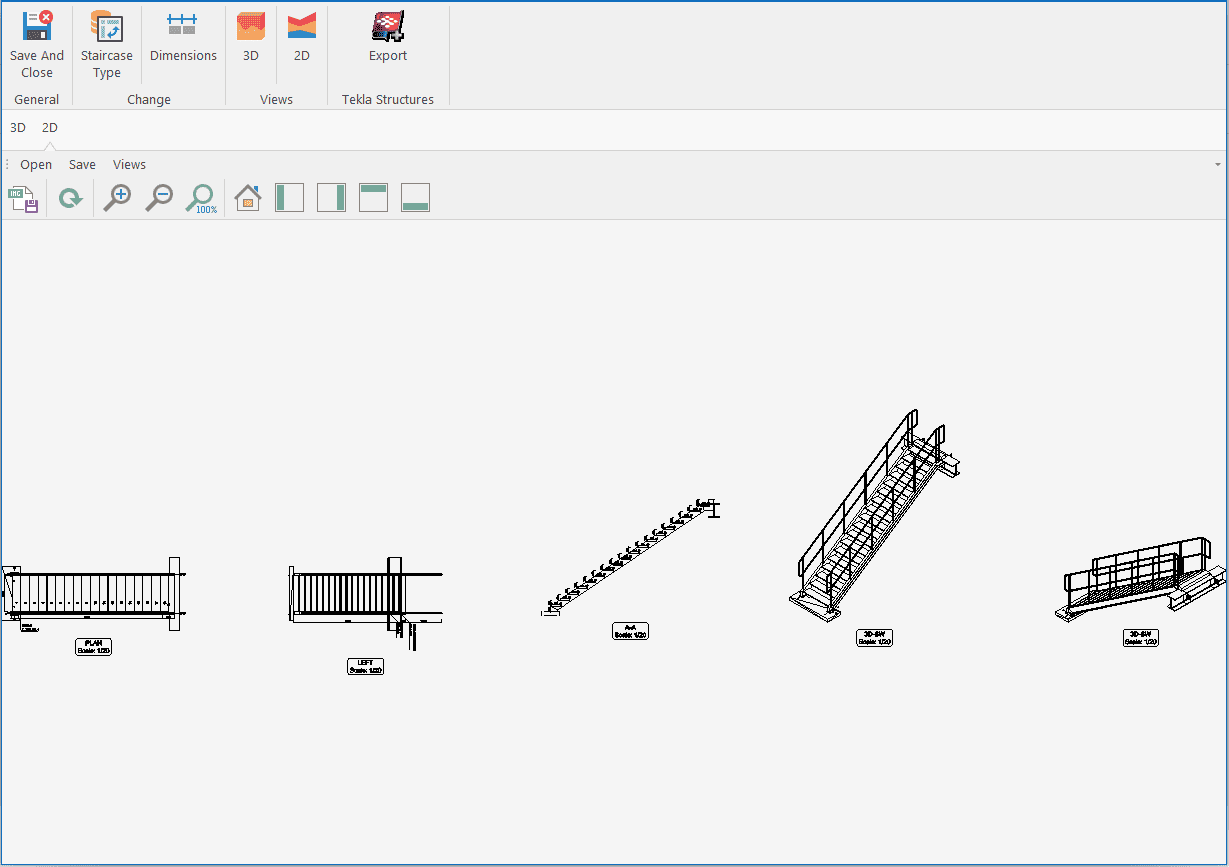Screen dimensions: 1229x867
Task: Select the left side view icon
Action: point(289,198)
